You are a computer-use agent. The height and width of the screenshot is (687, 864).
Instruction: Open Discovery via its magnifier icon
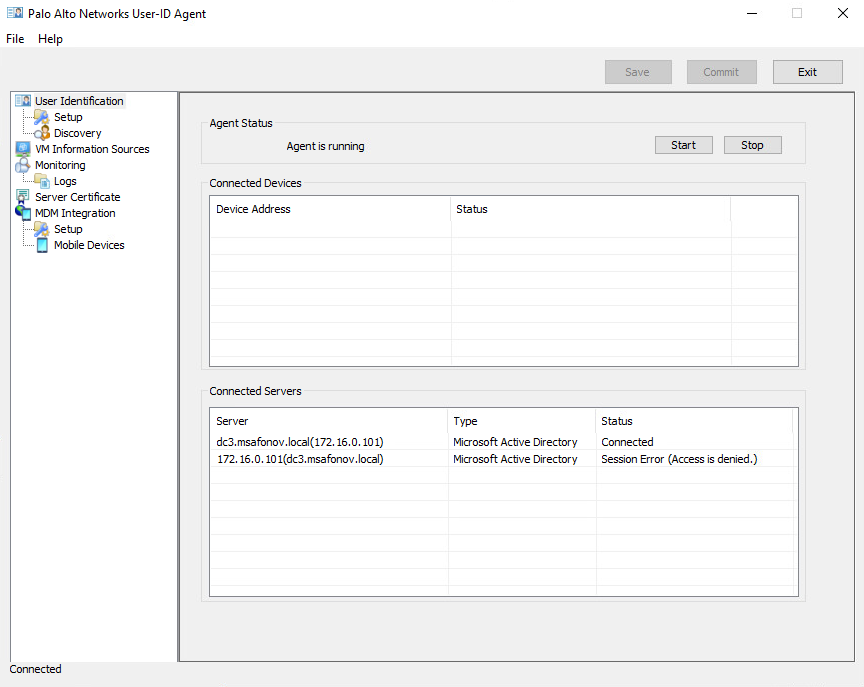[x=41, y=133]
